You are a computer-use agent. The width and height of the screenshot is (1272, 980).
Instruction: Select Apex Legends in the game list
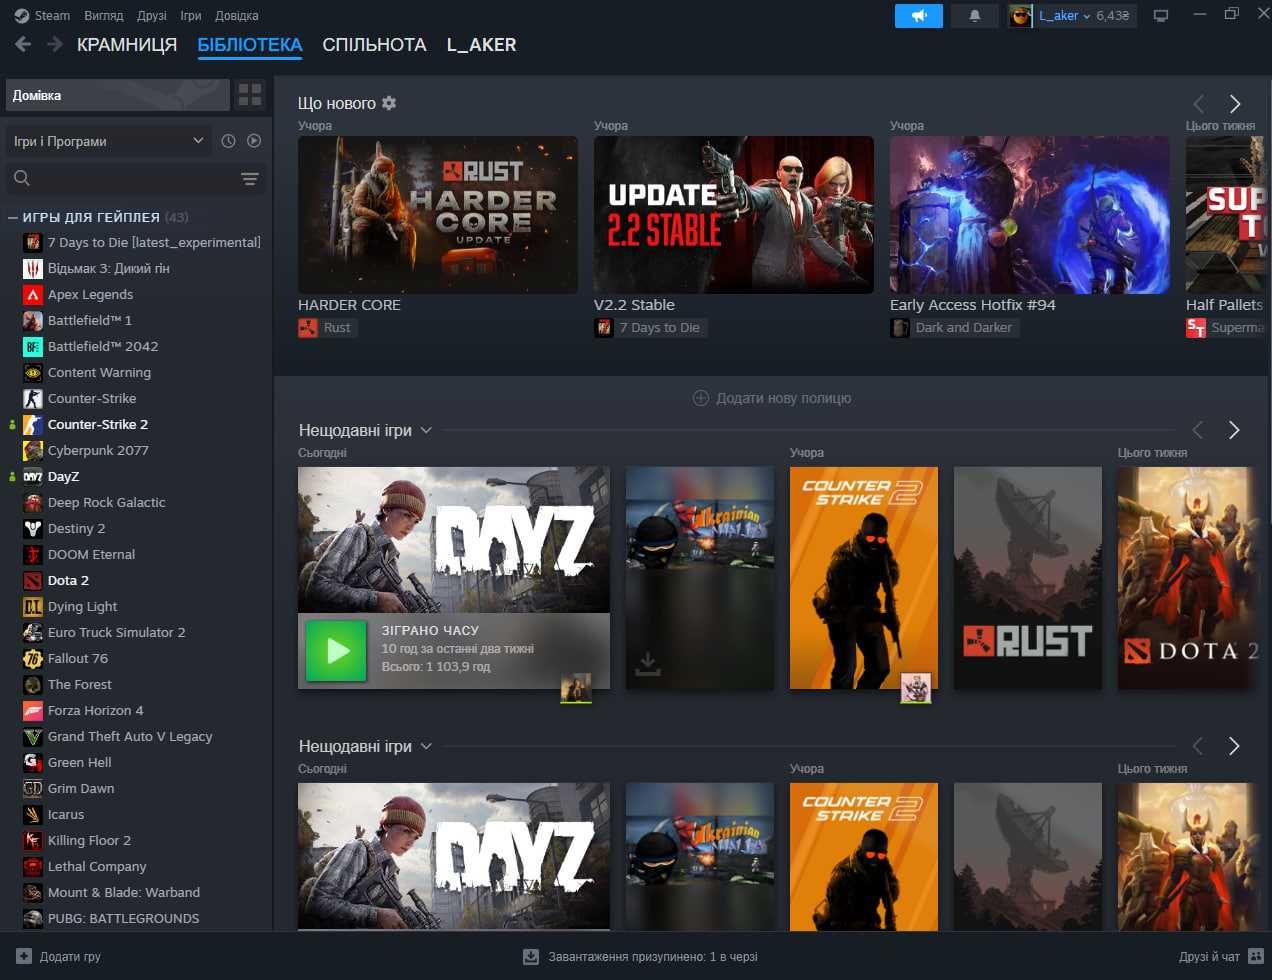[x=90, y=294]
